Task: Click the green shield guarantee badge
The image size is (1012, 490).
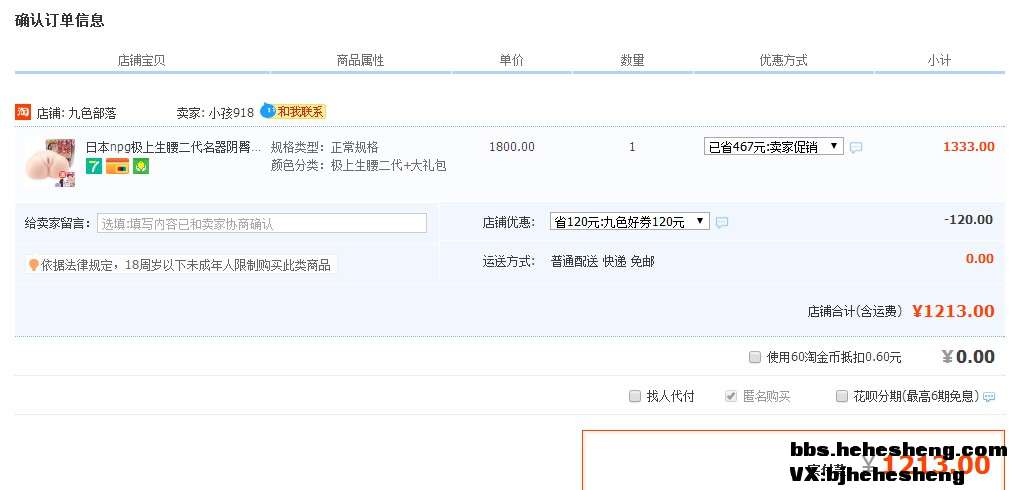Action: tap(141, 166)
